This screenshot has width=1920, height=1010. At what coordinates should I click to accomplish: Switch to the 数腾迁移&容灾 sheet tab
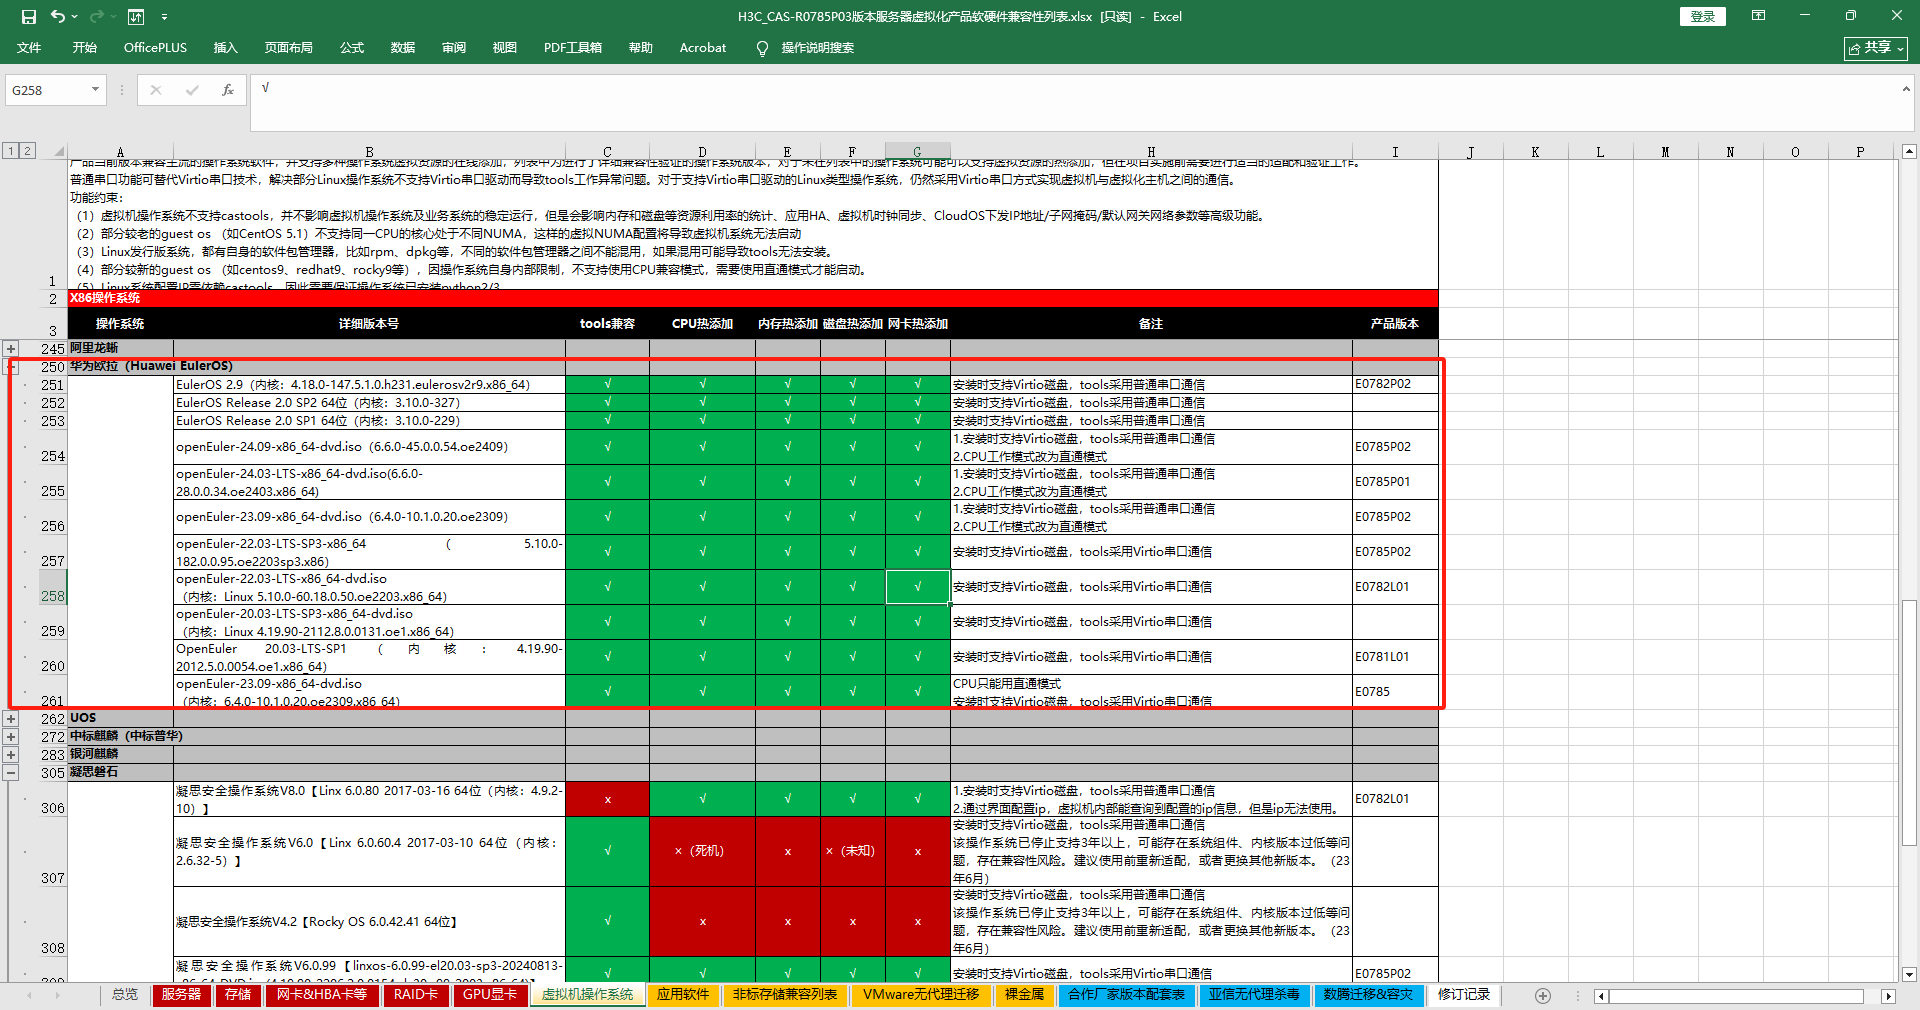coord(1368,995)
